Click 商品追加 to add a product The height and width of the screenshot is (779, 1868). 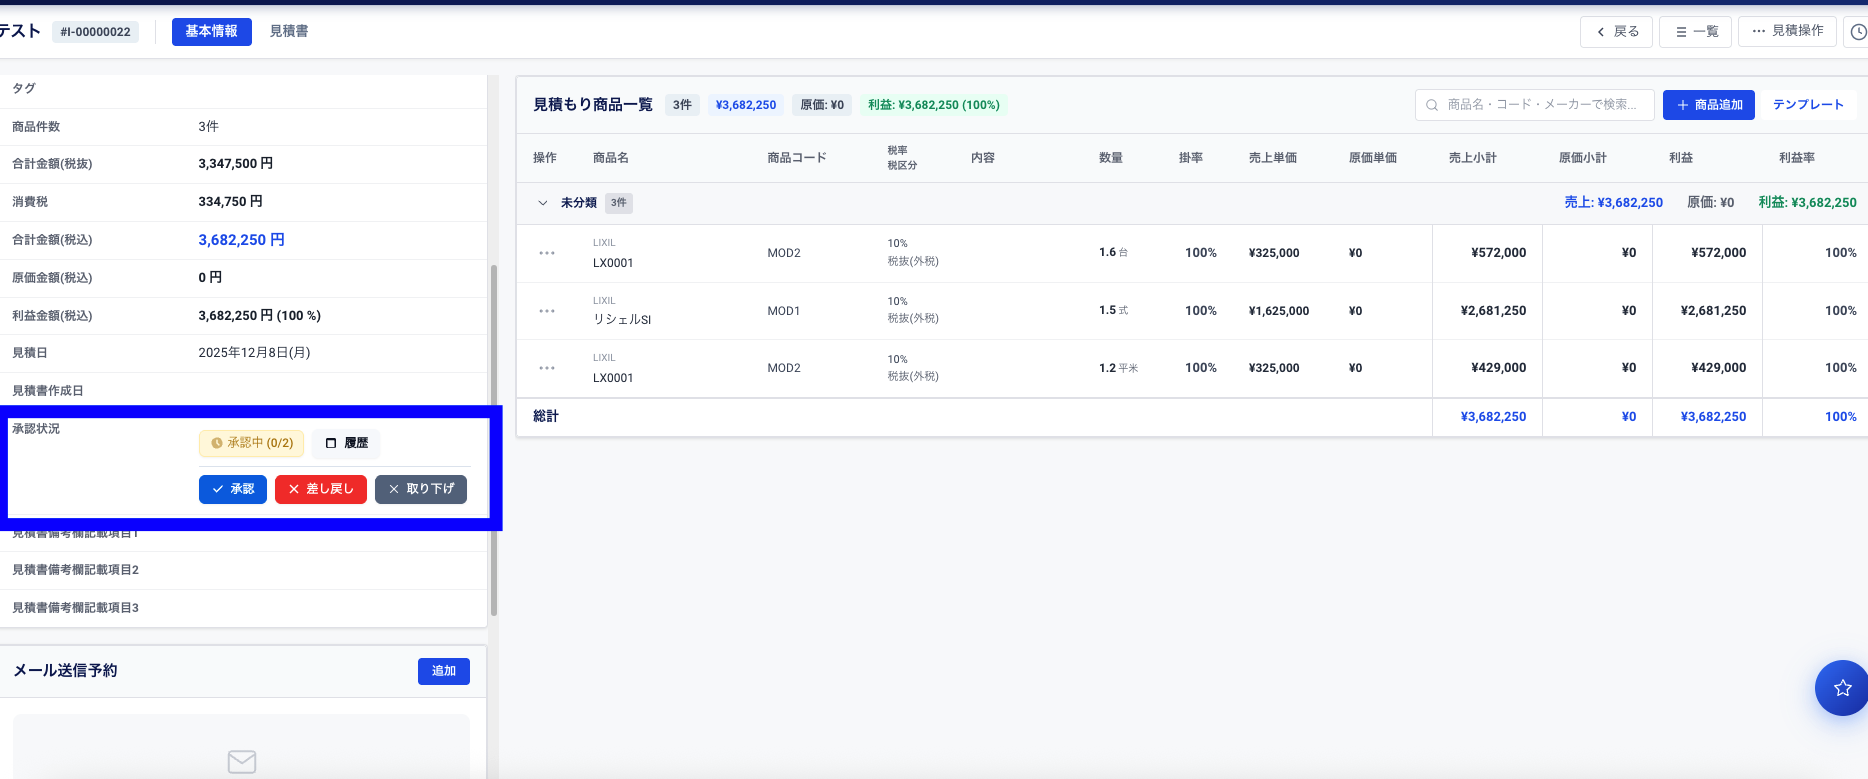click(1708, 105)
